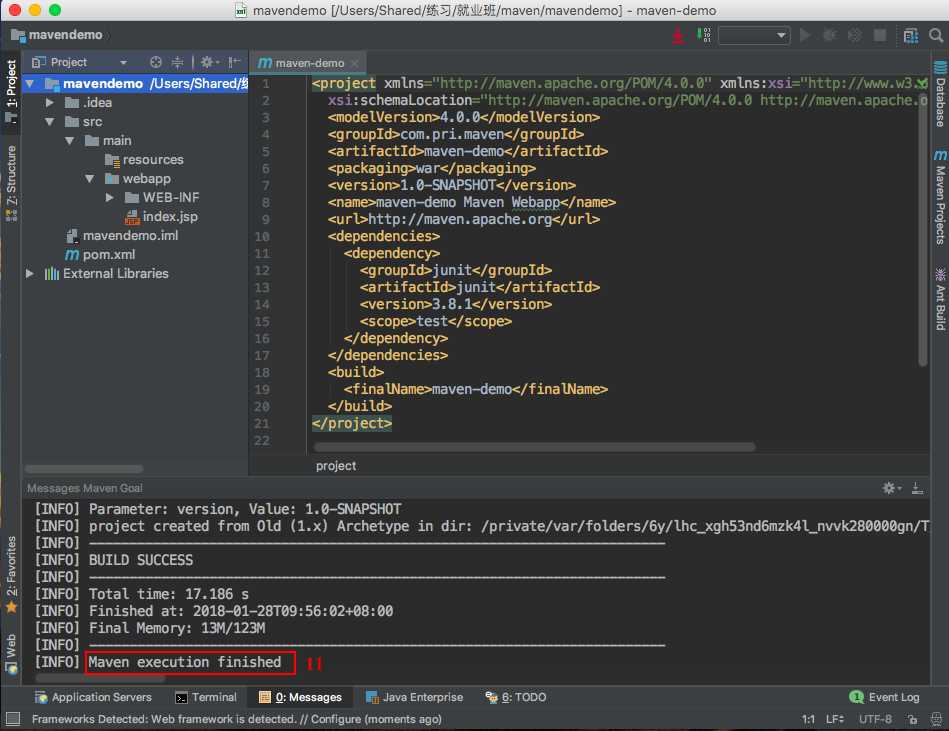Hide the Project tool window
The height and width of the screenshot is (731, 949).
pos(234,62)
